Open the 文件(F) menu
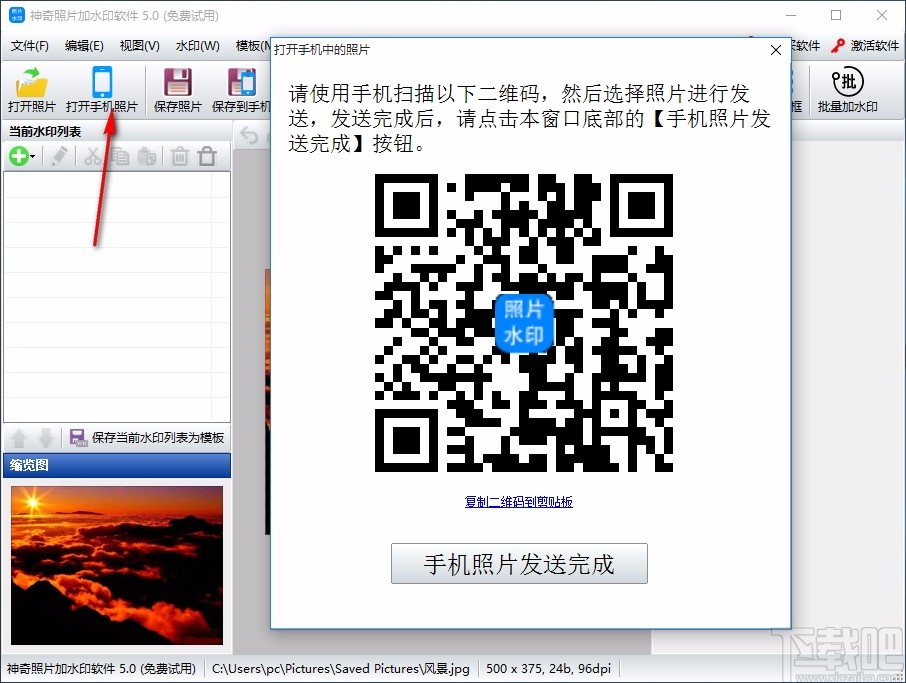The image size is (906, 683). click(29, 46)
